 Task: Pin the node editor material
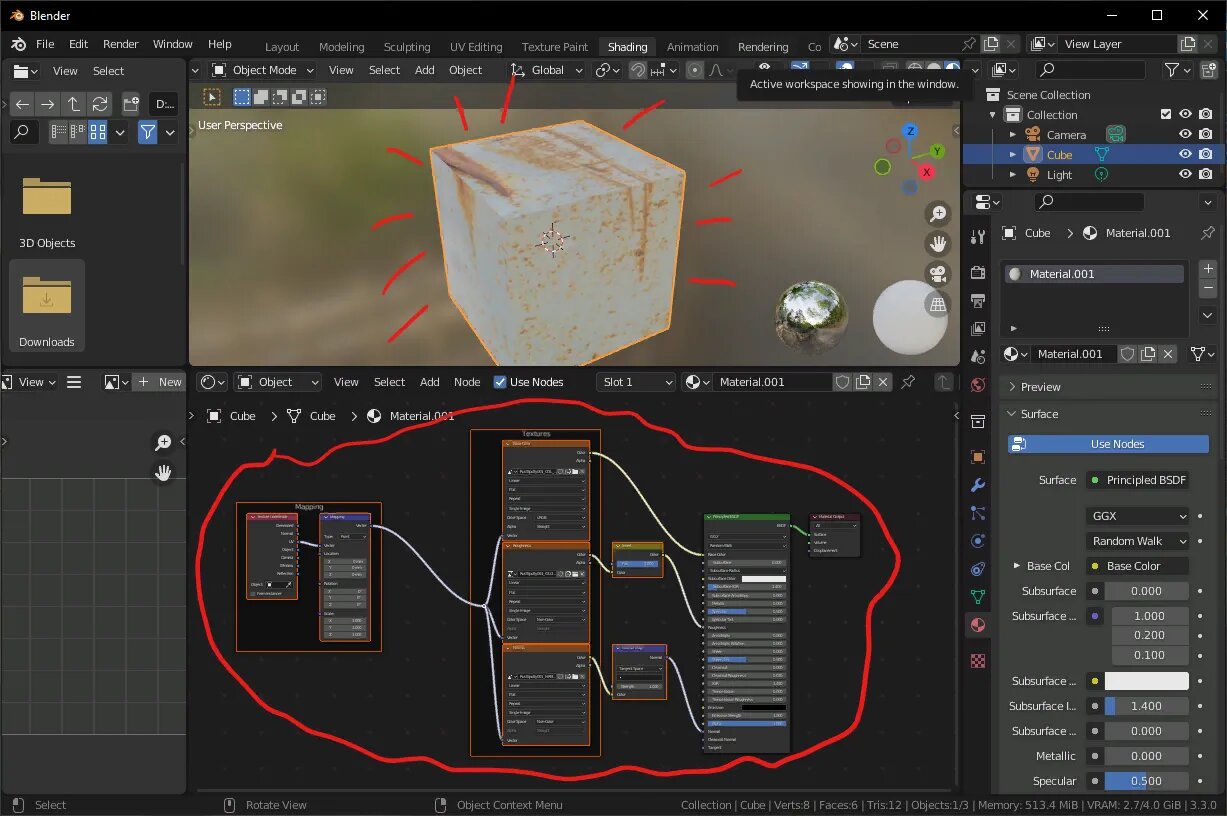(908, 382)
